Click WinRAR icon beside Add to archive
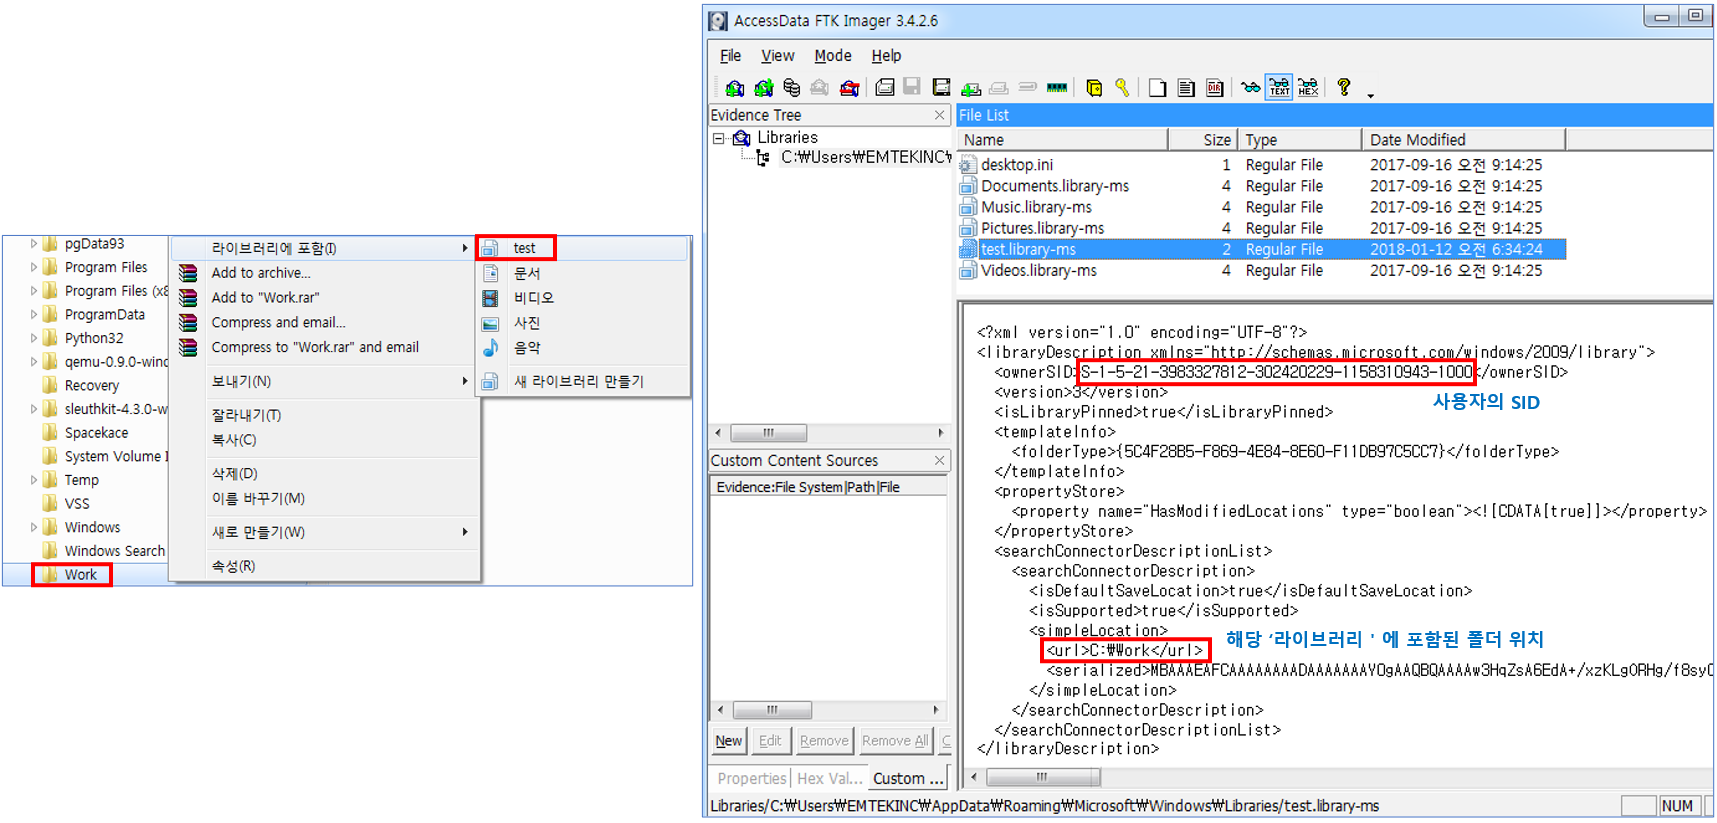This screenshot has height=823, width=1717. [x=188, y=273]
